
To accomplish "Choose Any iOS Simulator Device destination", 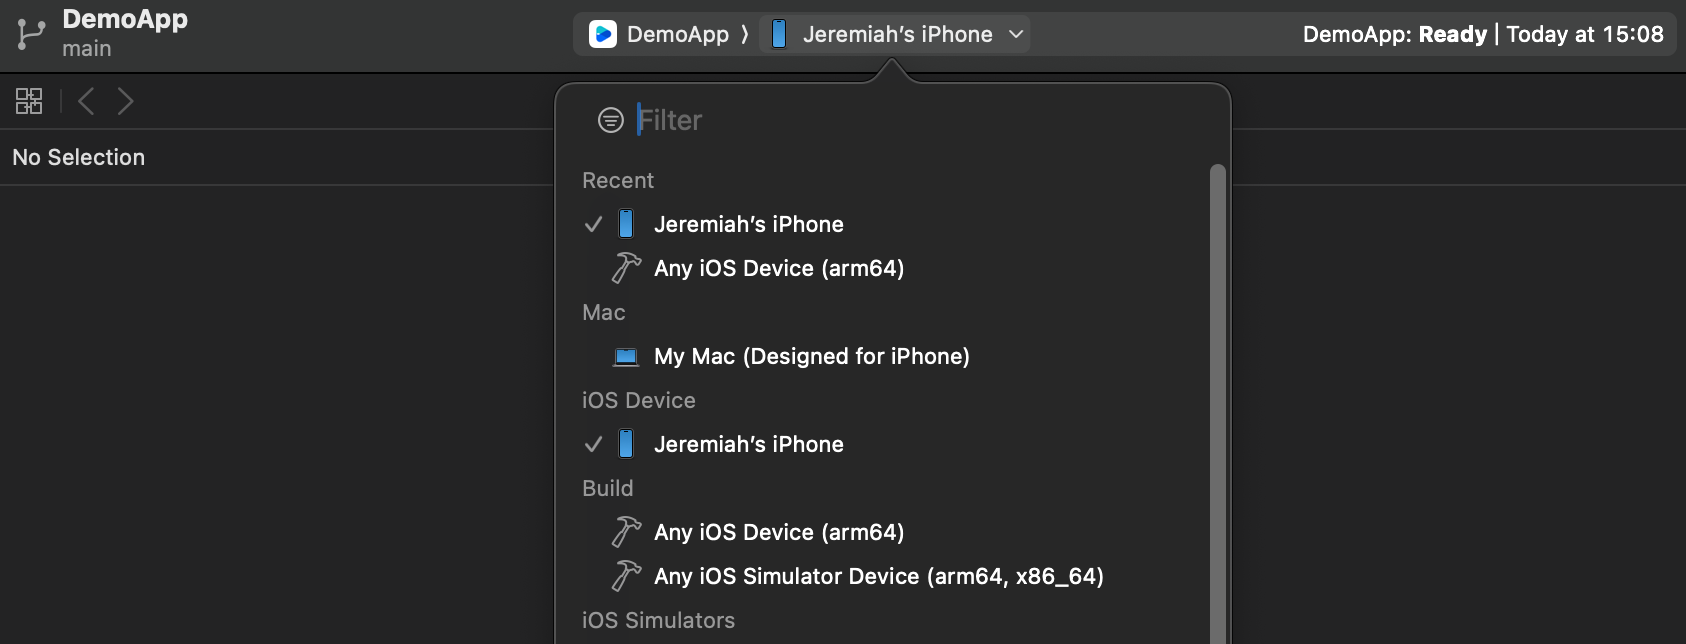I will [878, 576].
